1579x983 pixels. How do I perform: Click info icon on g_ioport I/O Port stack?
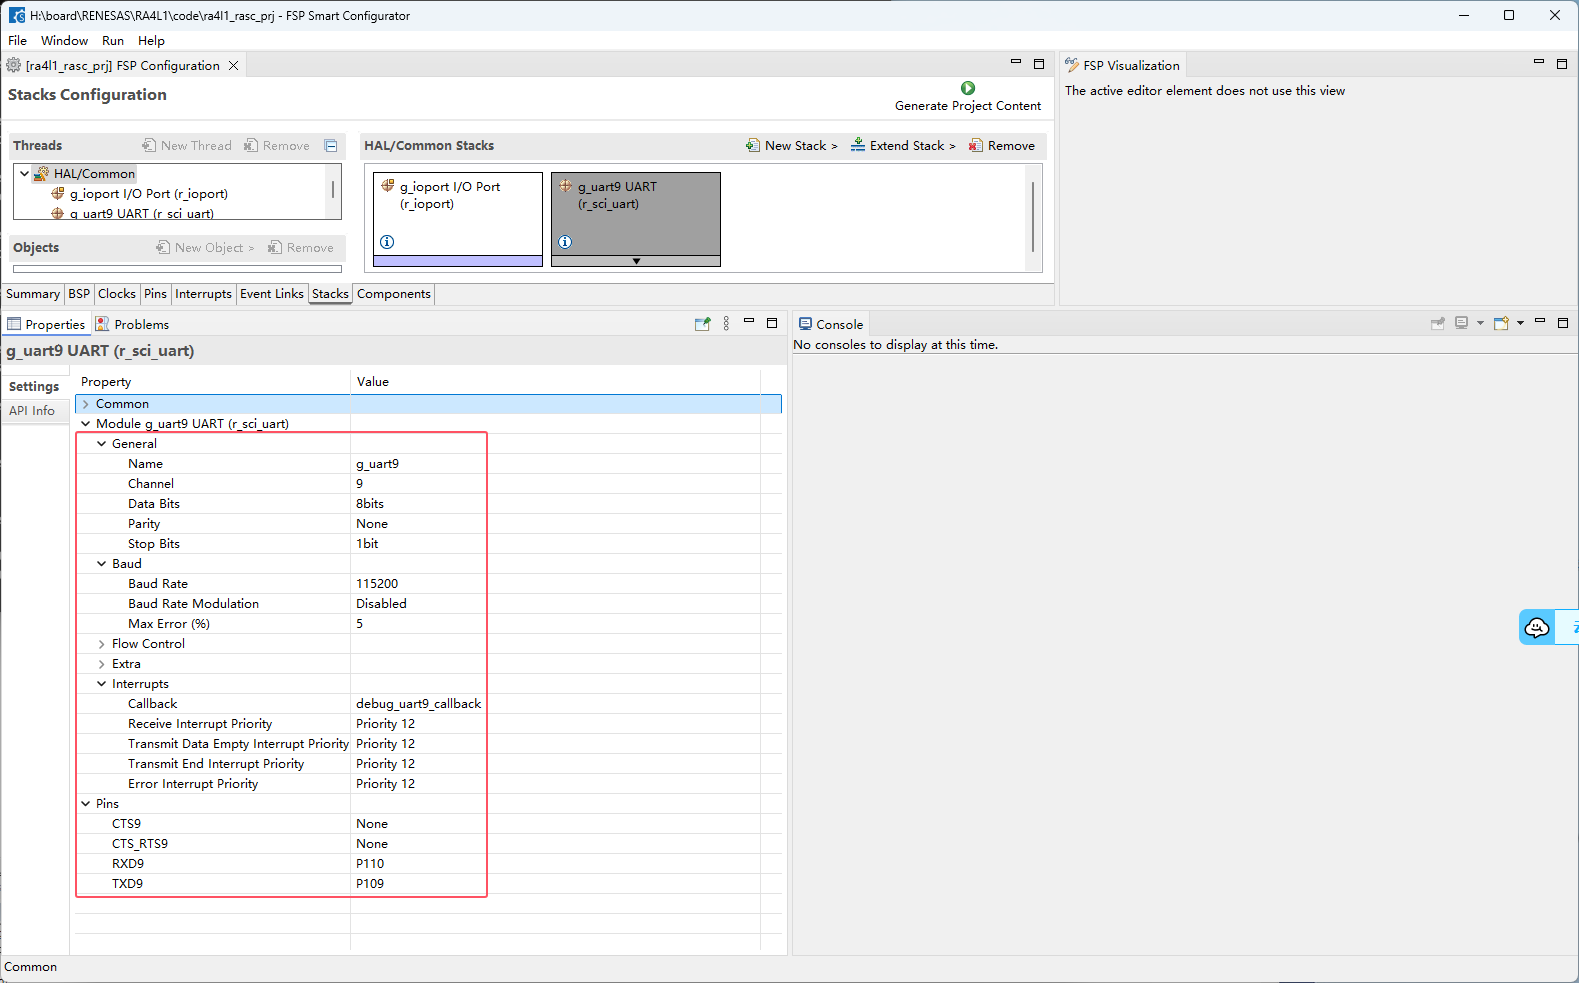pyautogui.click(x=387, y=242)
